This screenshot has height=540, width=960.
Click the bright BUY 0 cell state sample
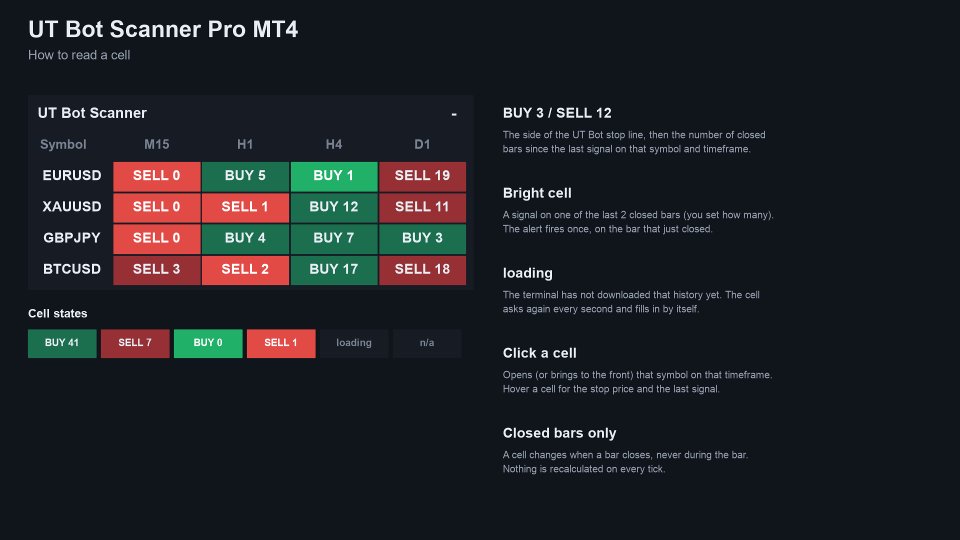pos(208,343)
